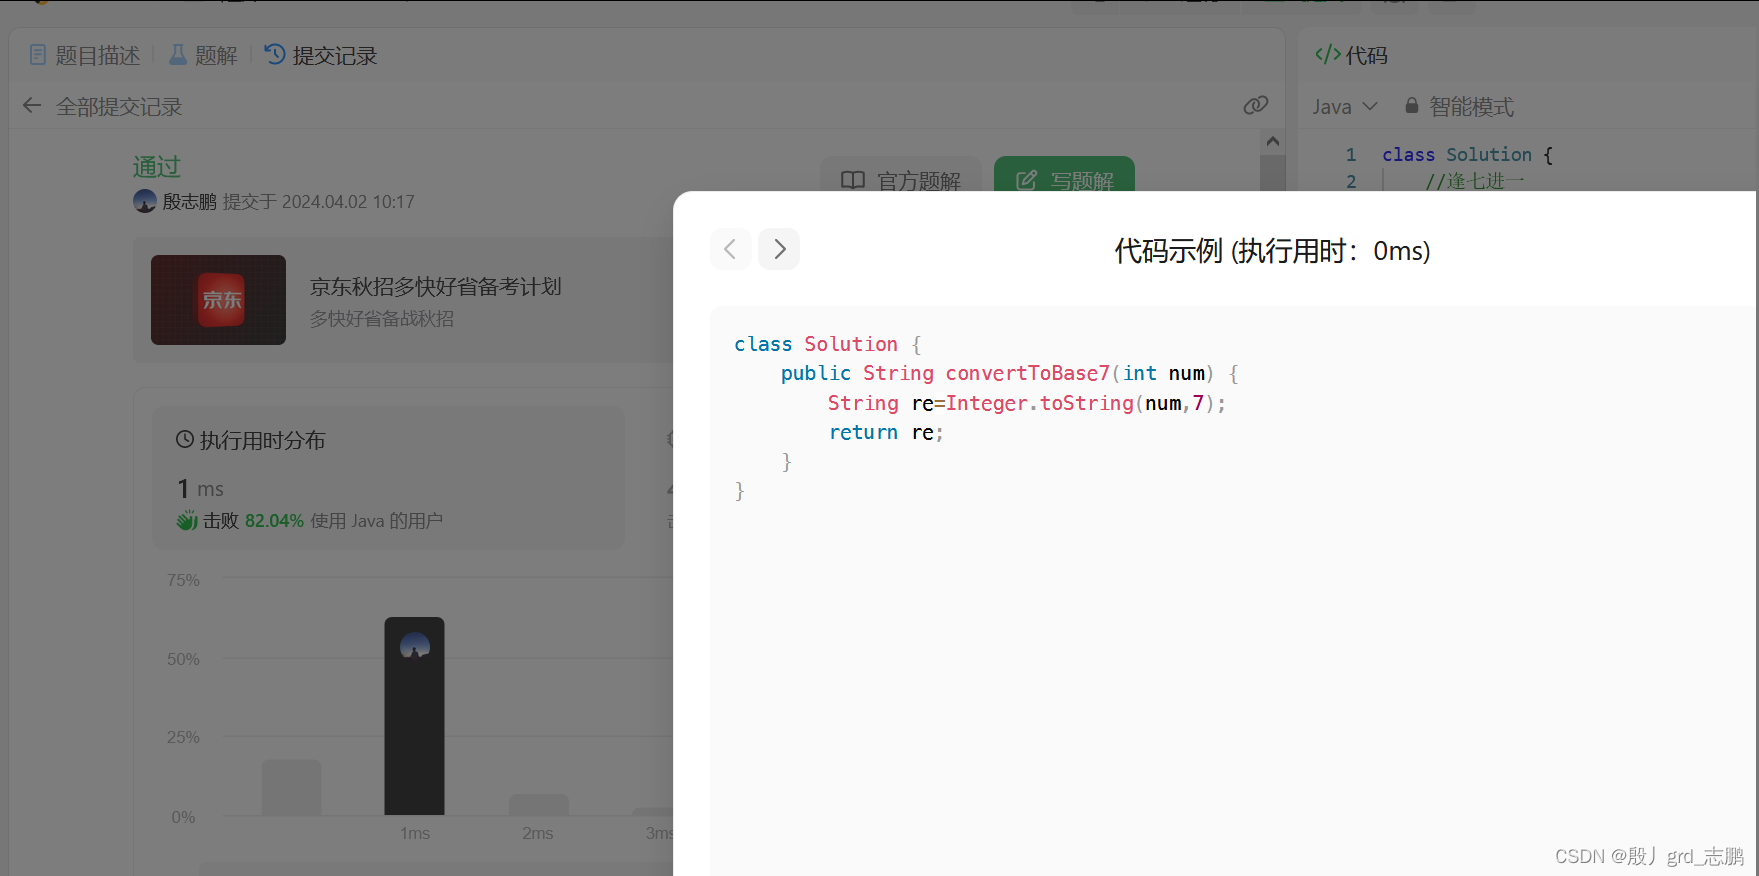This screenshot has width=1759, height=876.
Task: Click the 全部提交记录 label
Action: (x=119, y=107)
